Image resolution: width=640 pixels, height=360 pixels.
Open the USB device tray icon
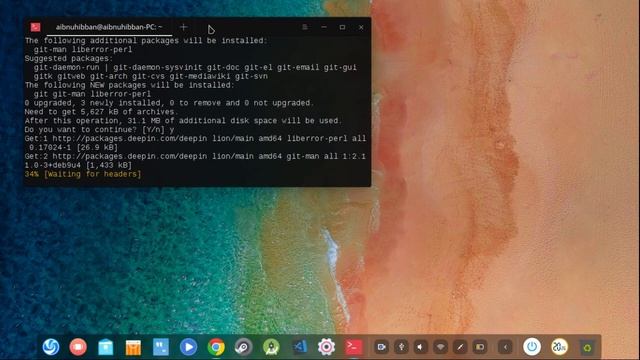click(x=401, y=347)
